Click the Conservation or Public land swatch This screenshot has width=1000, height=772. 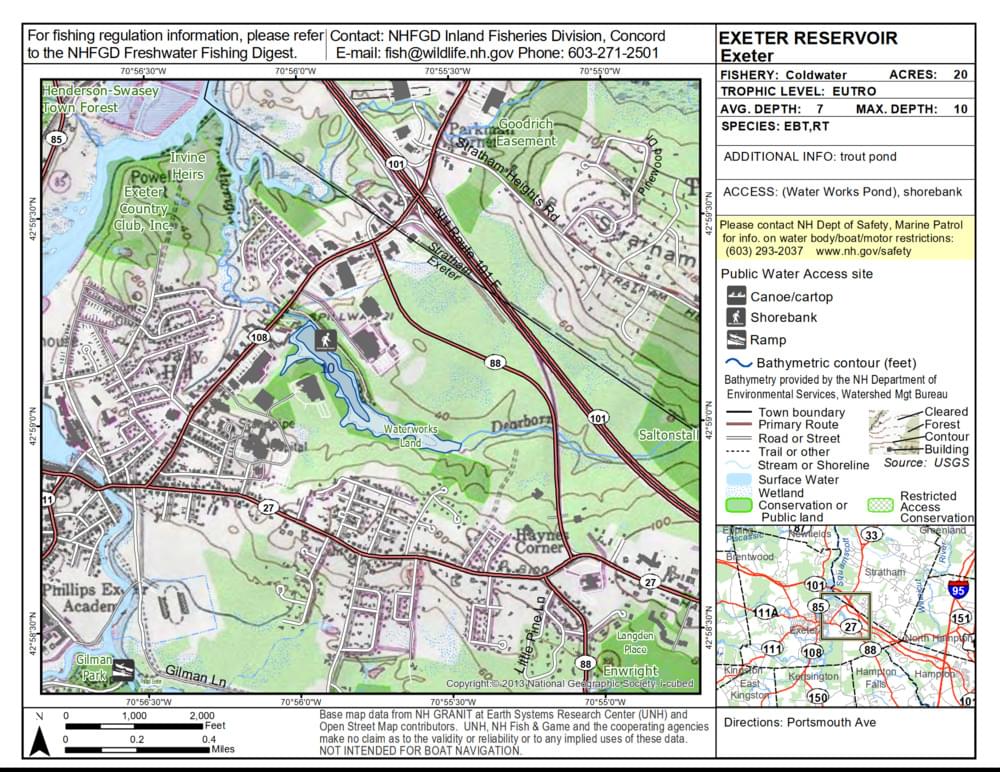point(739,505)
